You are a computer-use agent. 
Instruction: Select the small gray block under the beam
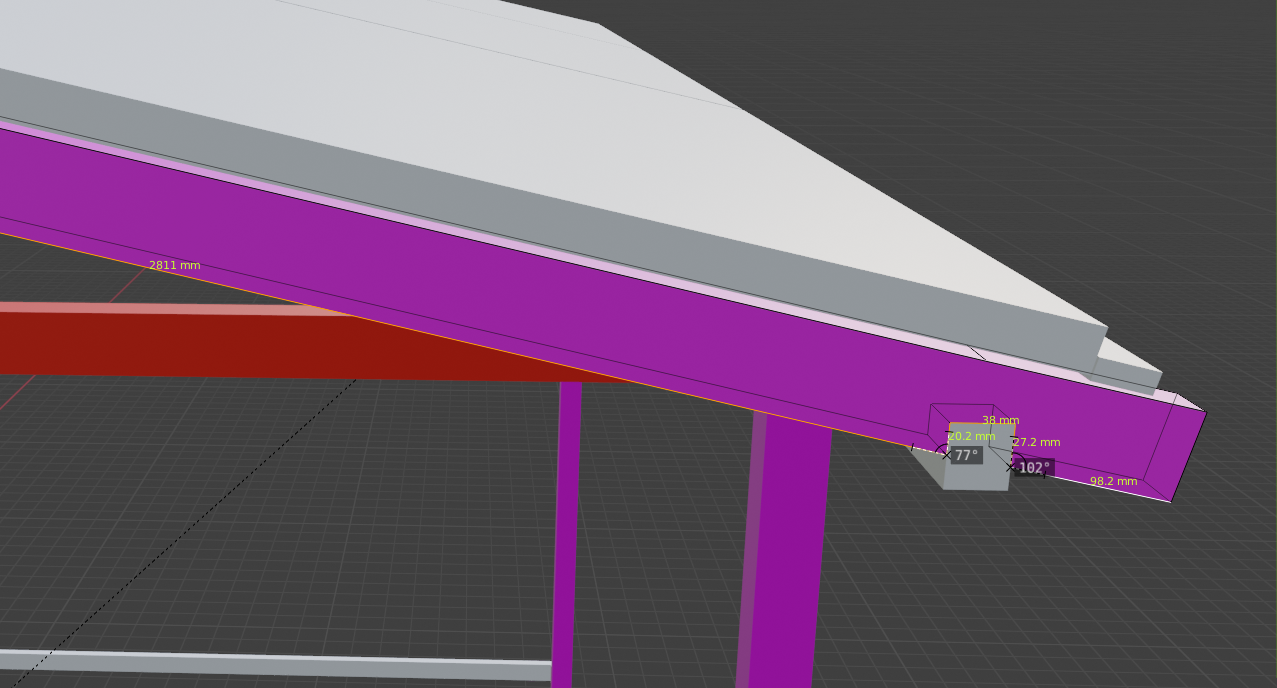tap(975, 475)
